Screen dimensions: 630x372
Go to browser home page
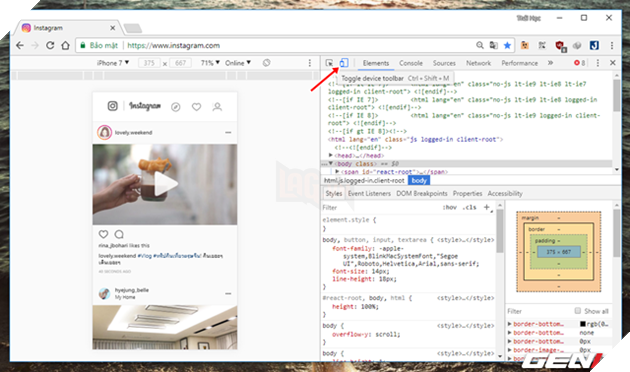click(x=65, y=45)
